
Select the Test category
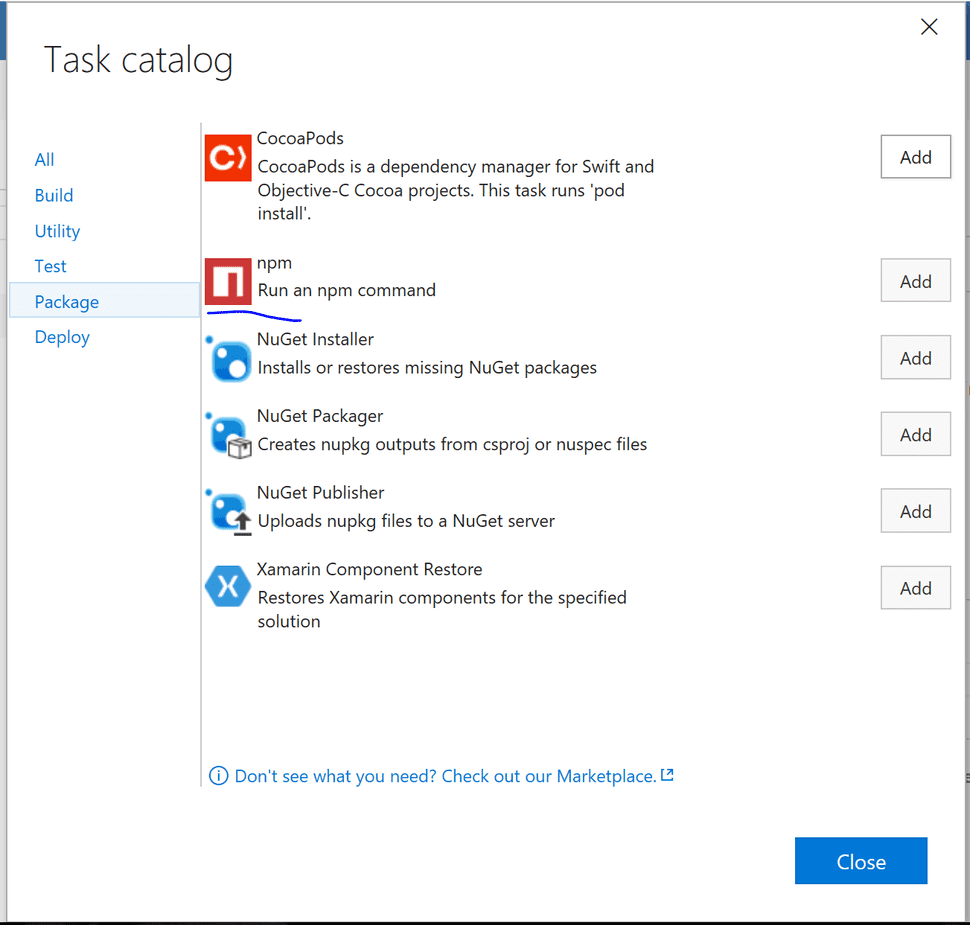50,266
